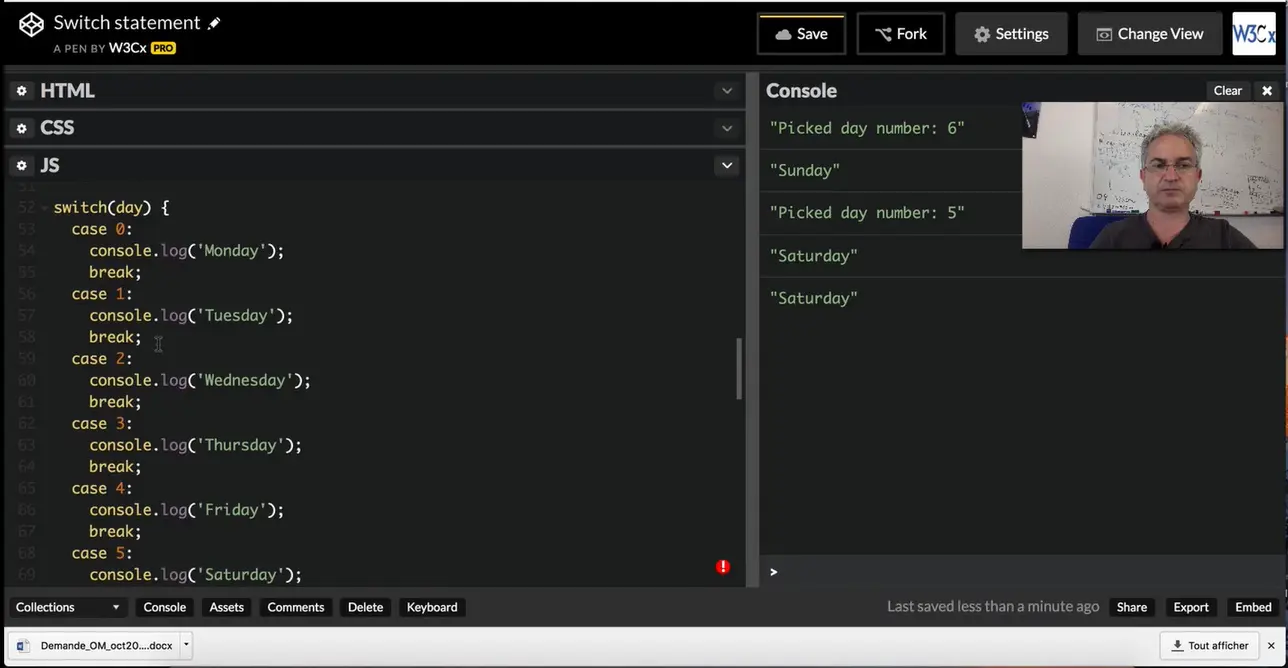Save the pen

(x=801, y=34)
